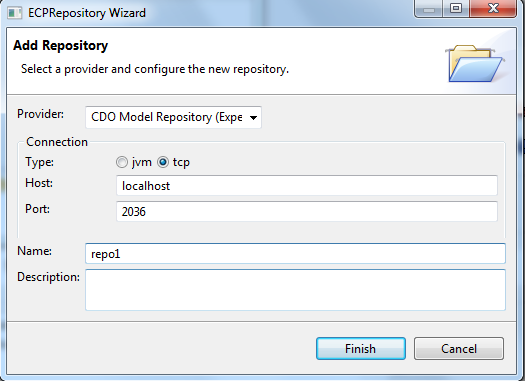Screen dimensions: 527x384
Task: Focus the Name field with repo1
Action: point(295,254)
